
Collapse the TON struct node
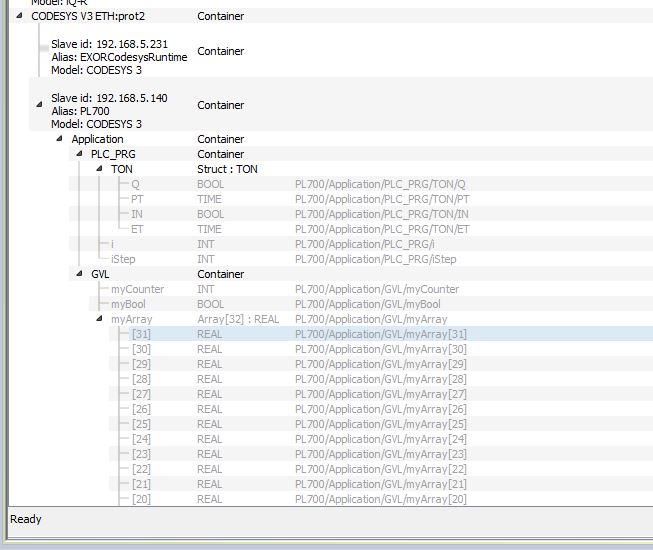[99, 169]
